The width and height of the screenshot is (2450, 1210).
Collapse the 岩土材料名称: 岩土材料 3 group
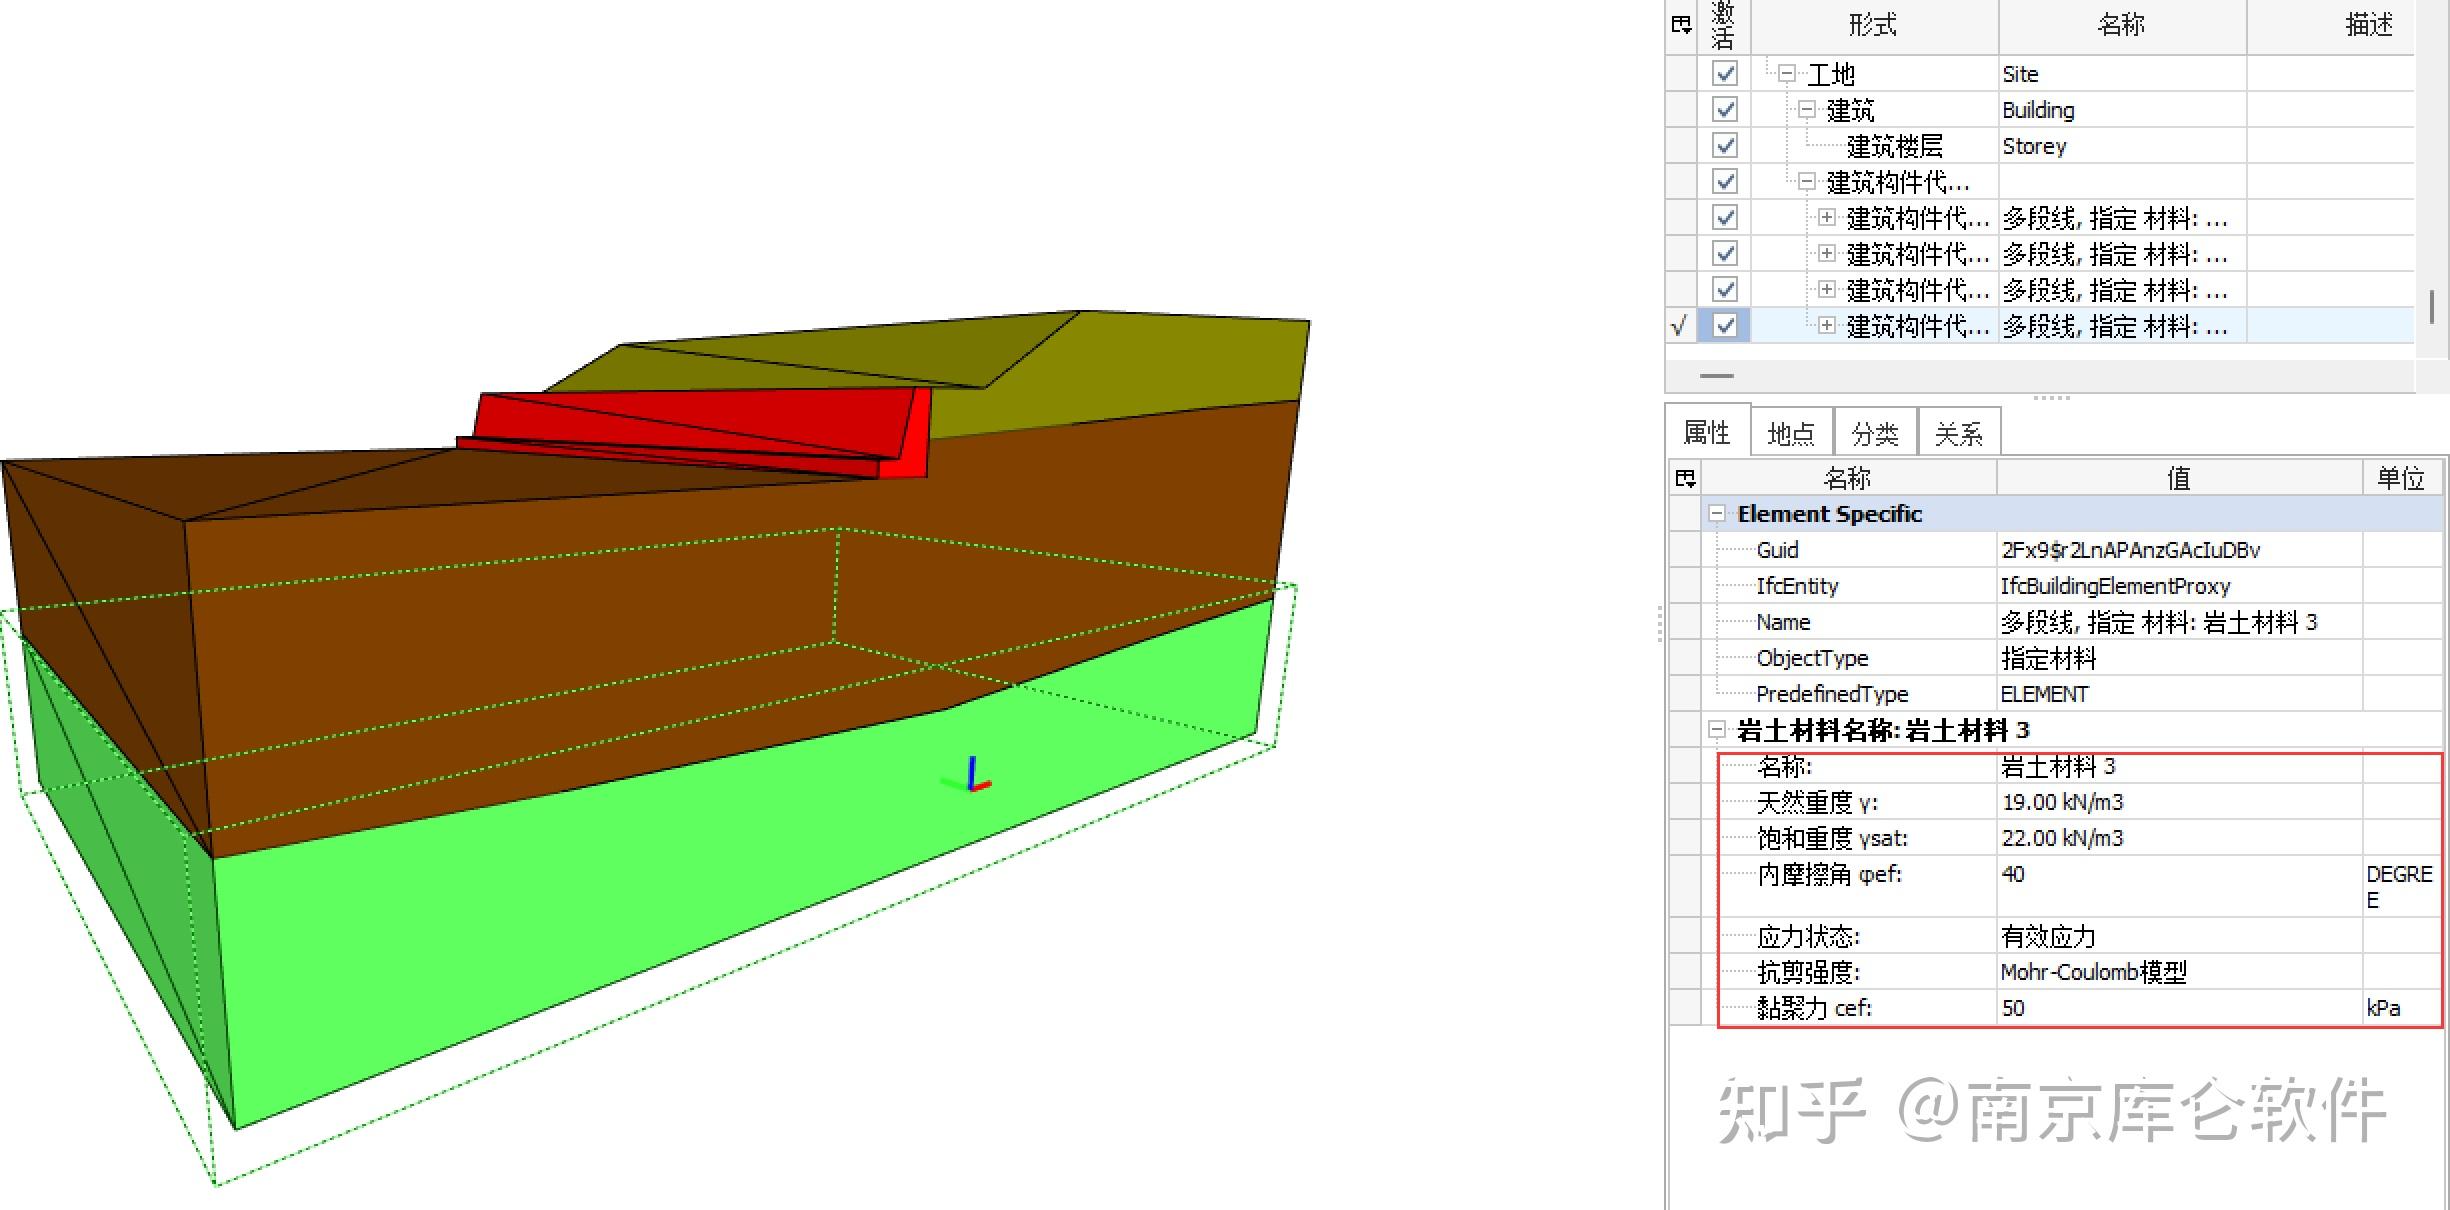[x=1717, y=730]
